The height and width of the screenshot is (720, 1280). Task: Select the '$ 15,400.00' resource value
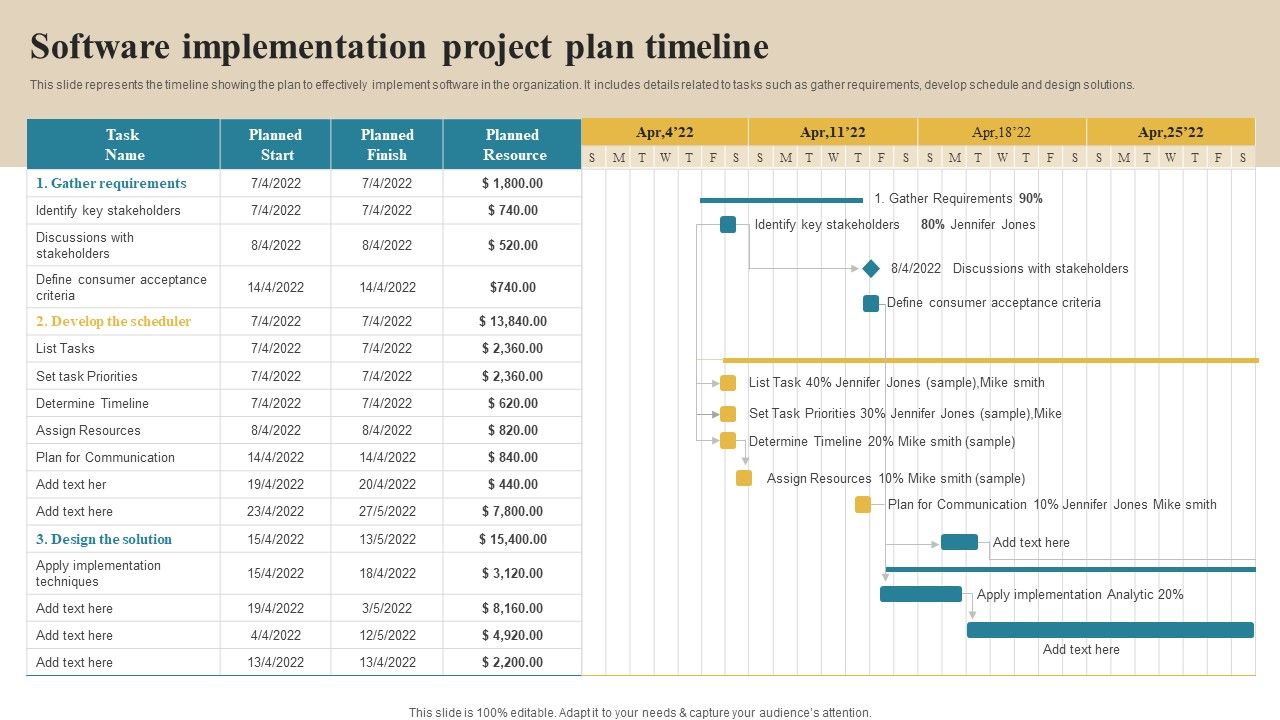coord(513,539)
